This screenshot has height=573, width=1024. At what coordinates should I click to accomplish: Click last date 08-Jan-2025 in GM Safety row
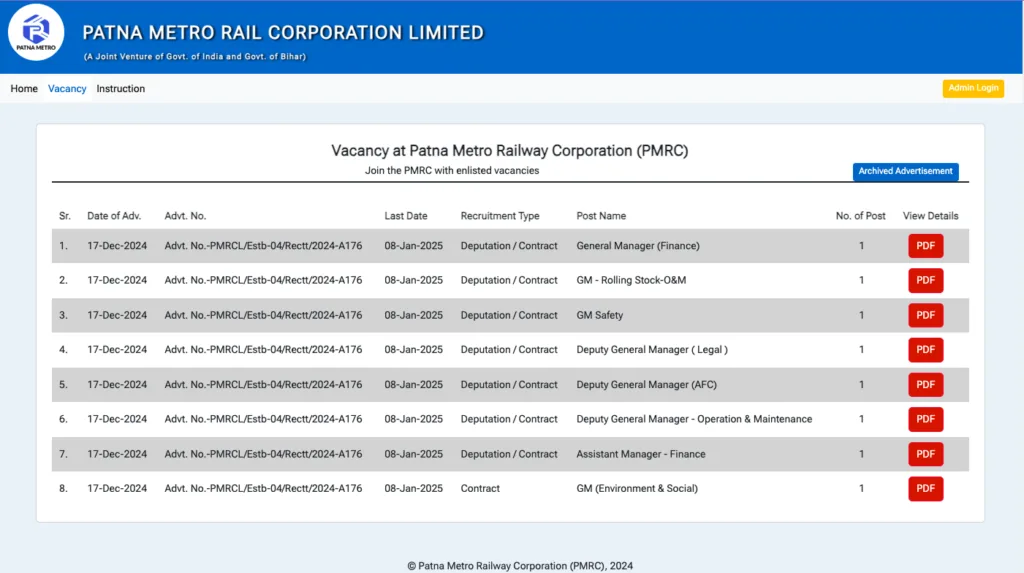[413, 315]
